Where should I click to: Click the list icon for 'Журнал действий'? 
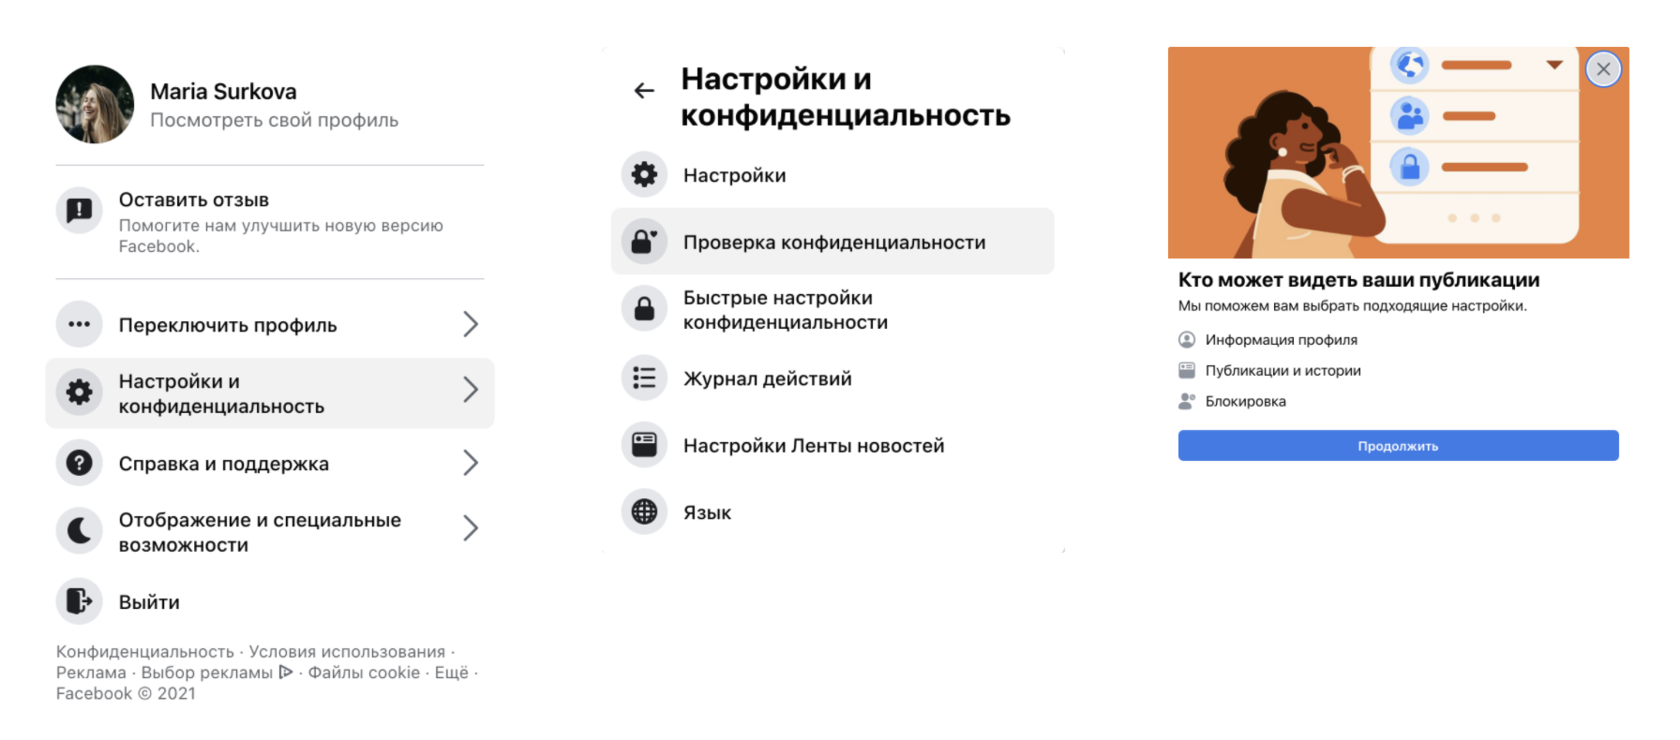644,378
